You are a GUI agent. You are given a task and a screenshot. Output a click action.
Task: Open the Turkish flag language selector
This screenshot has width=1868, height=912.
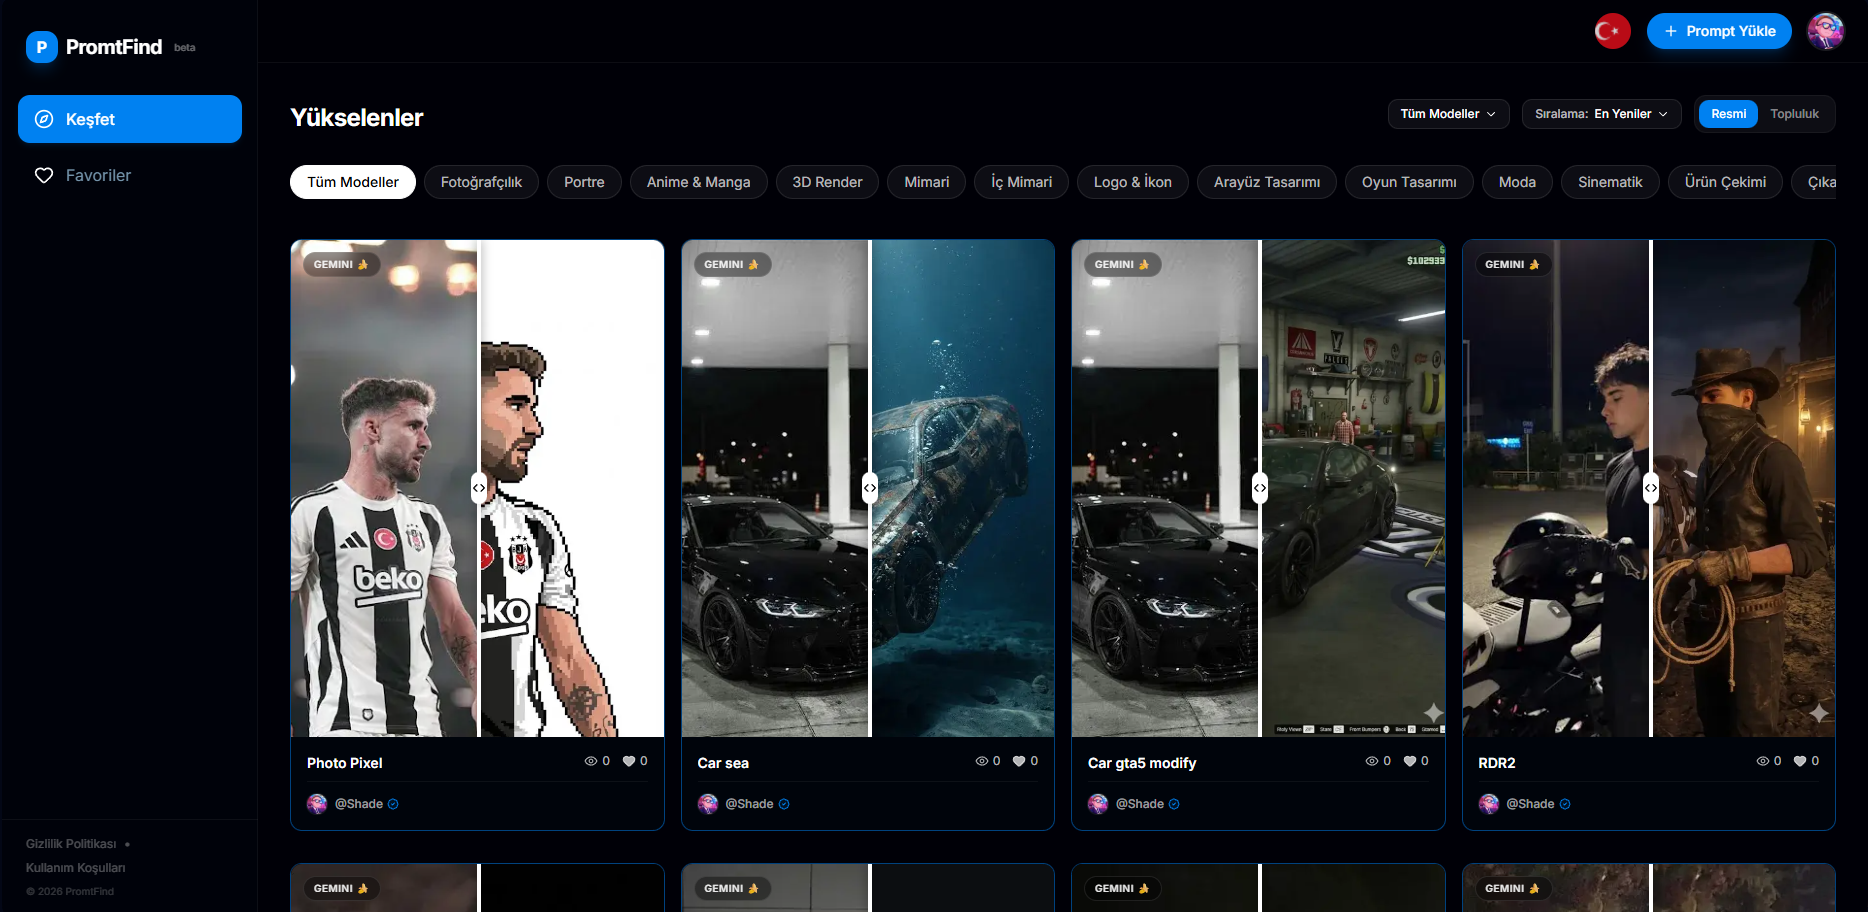[1612, 31]
